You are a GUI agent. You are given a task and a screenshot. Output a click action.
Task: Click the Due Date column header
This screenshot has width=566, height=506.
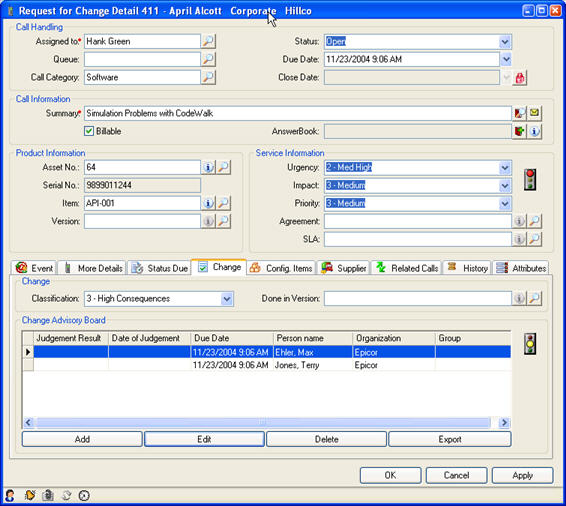tap(232, 338)
